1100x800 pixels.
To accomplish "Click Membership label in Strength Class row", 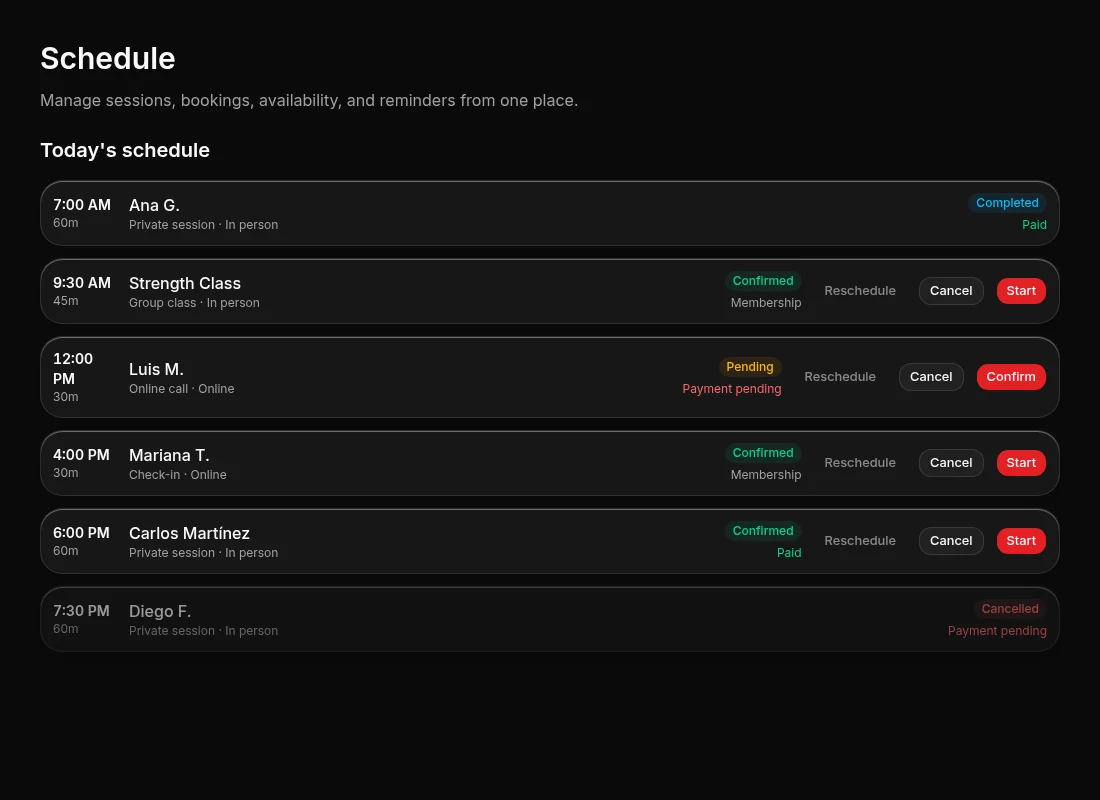I will click(x=765, y=302).
